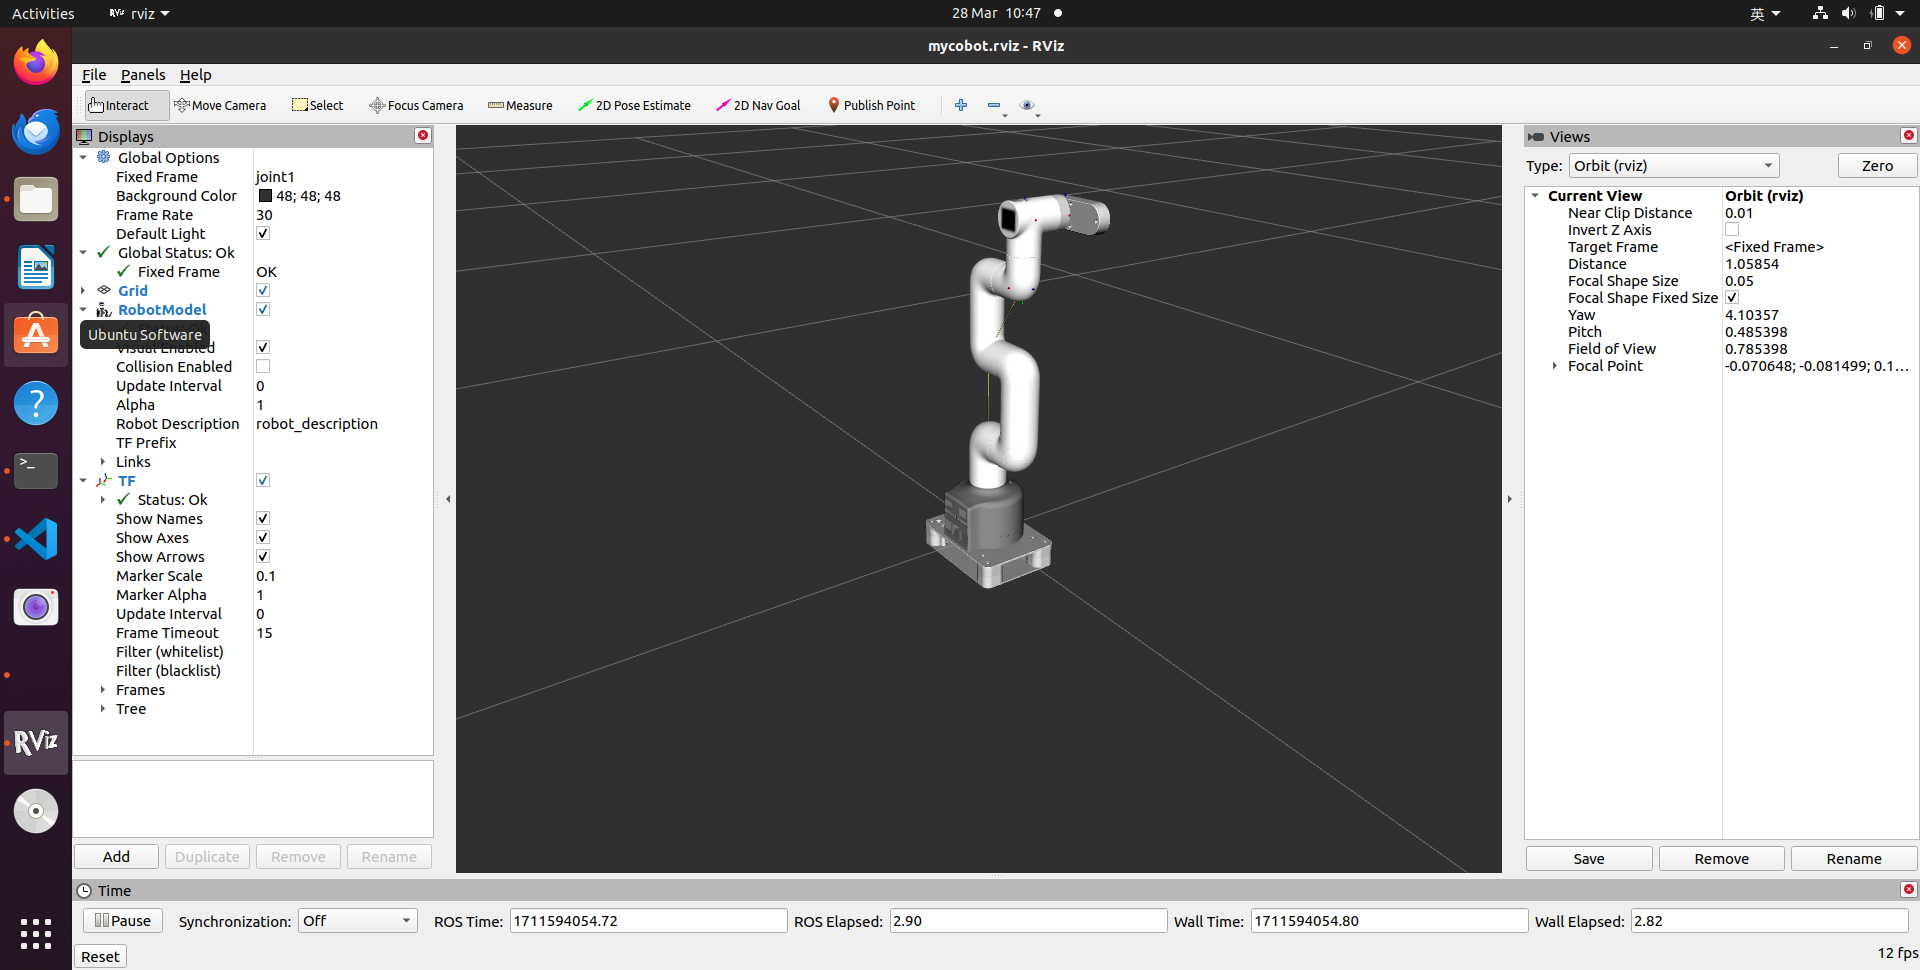1920x970 pixels.
Task: Open the Help menu
Action: (x=195, y=75)
